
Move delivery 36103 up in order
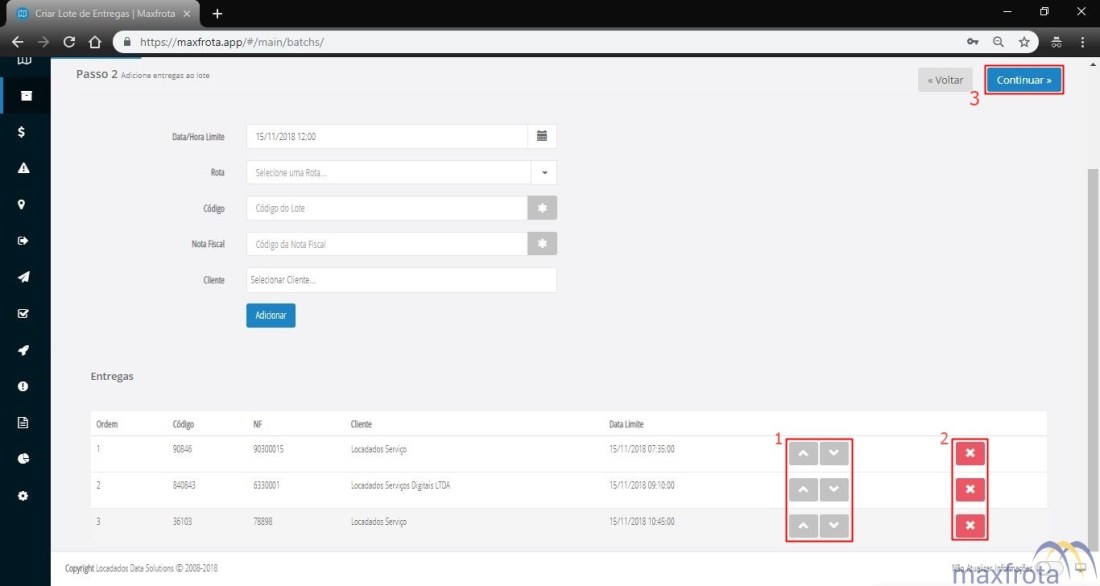803,526
